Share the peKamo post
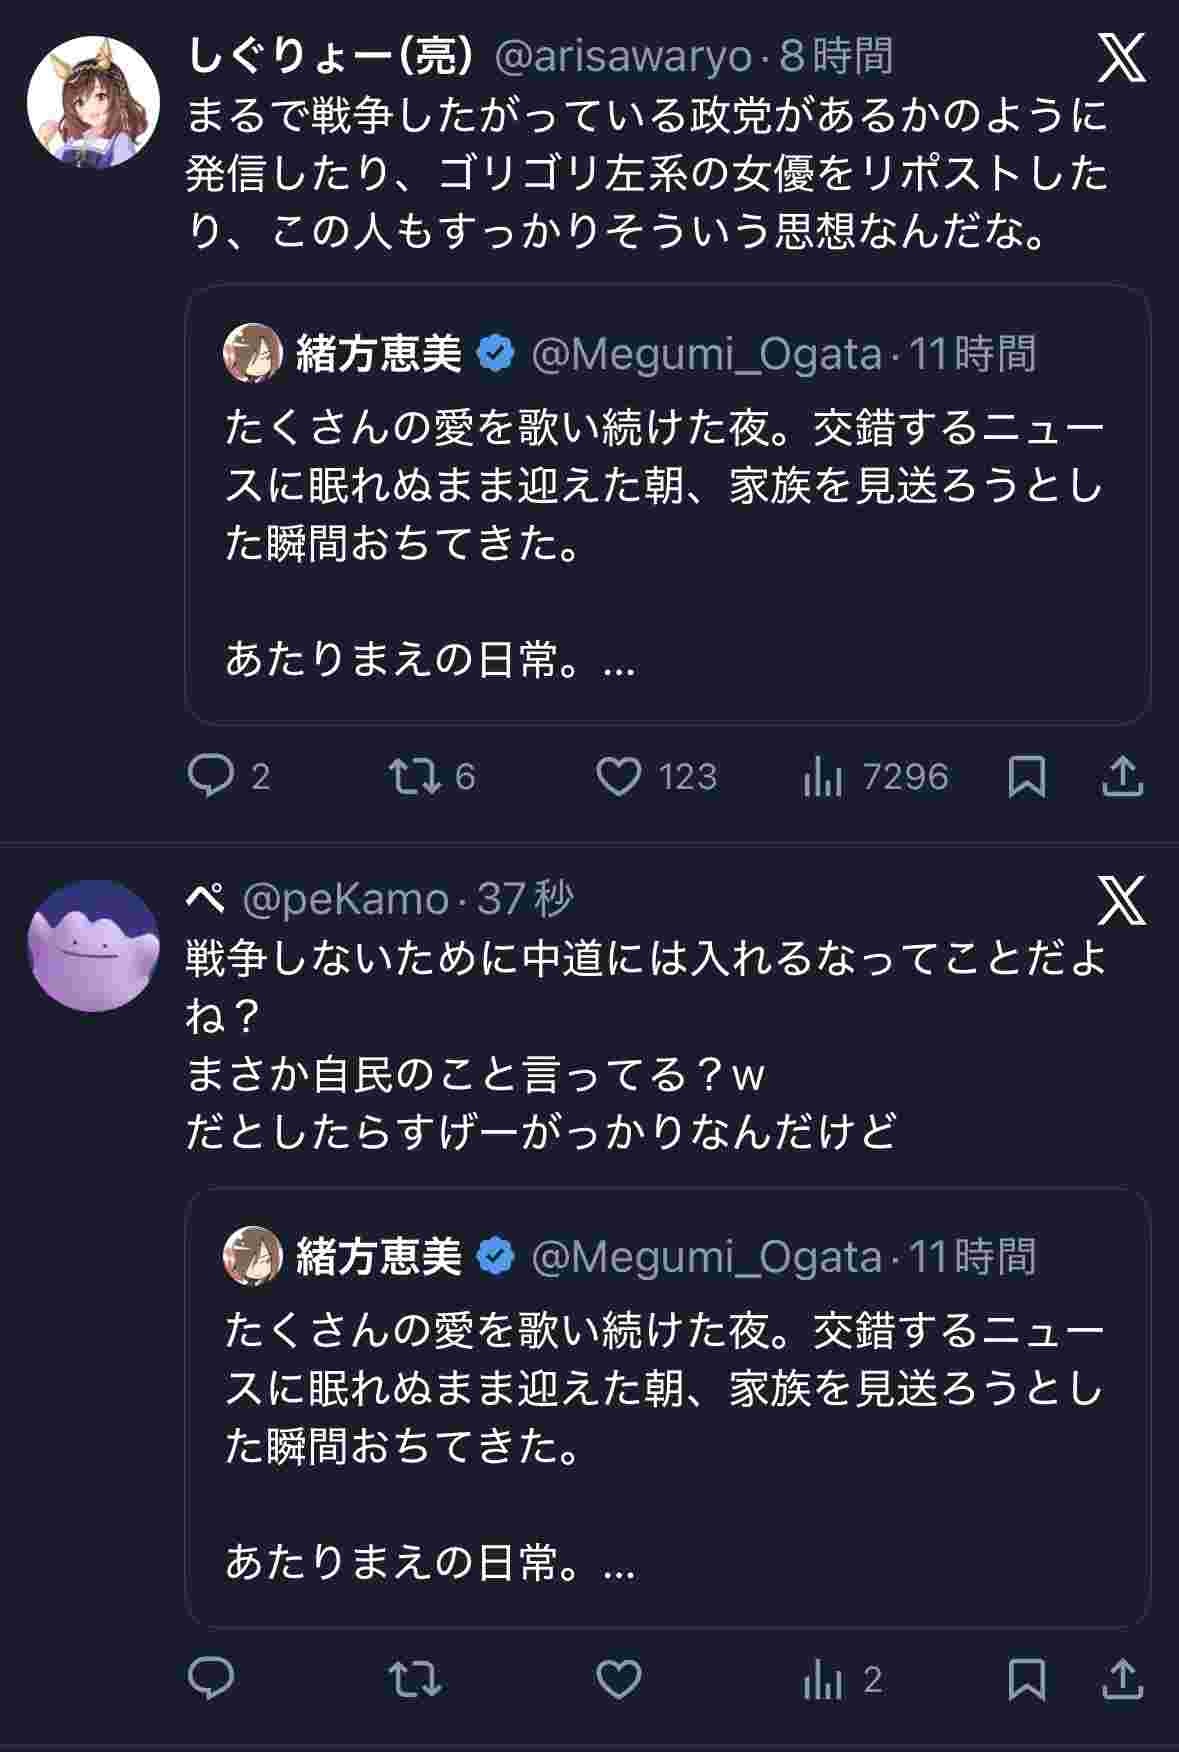The image size is (1179, 1752). 1122,1679
